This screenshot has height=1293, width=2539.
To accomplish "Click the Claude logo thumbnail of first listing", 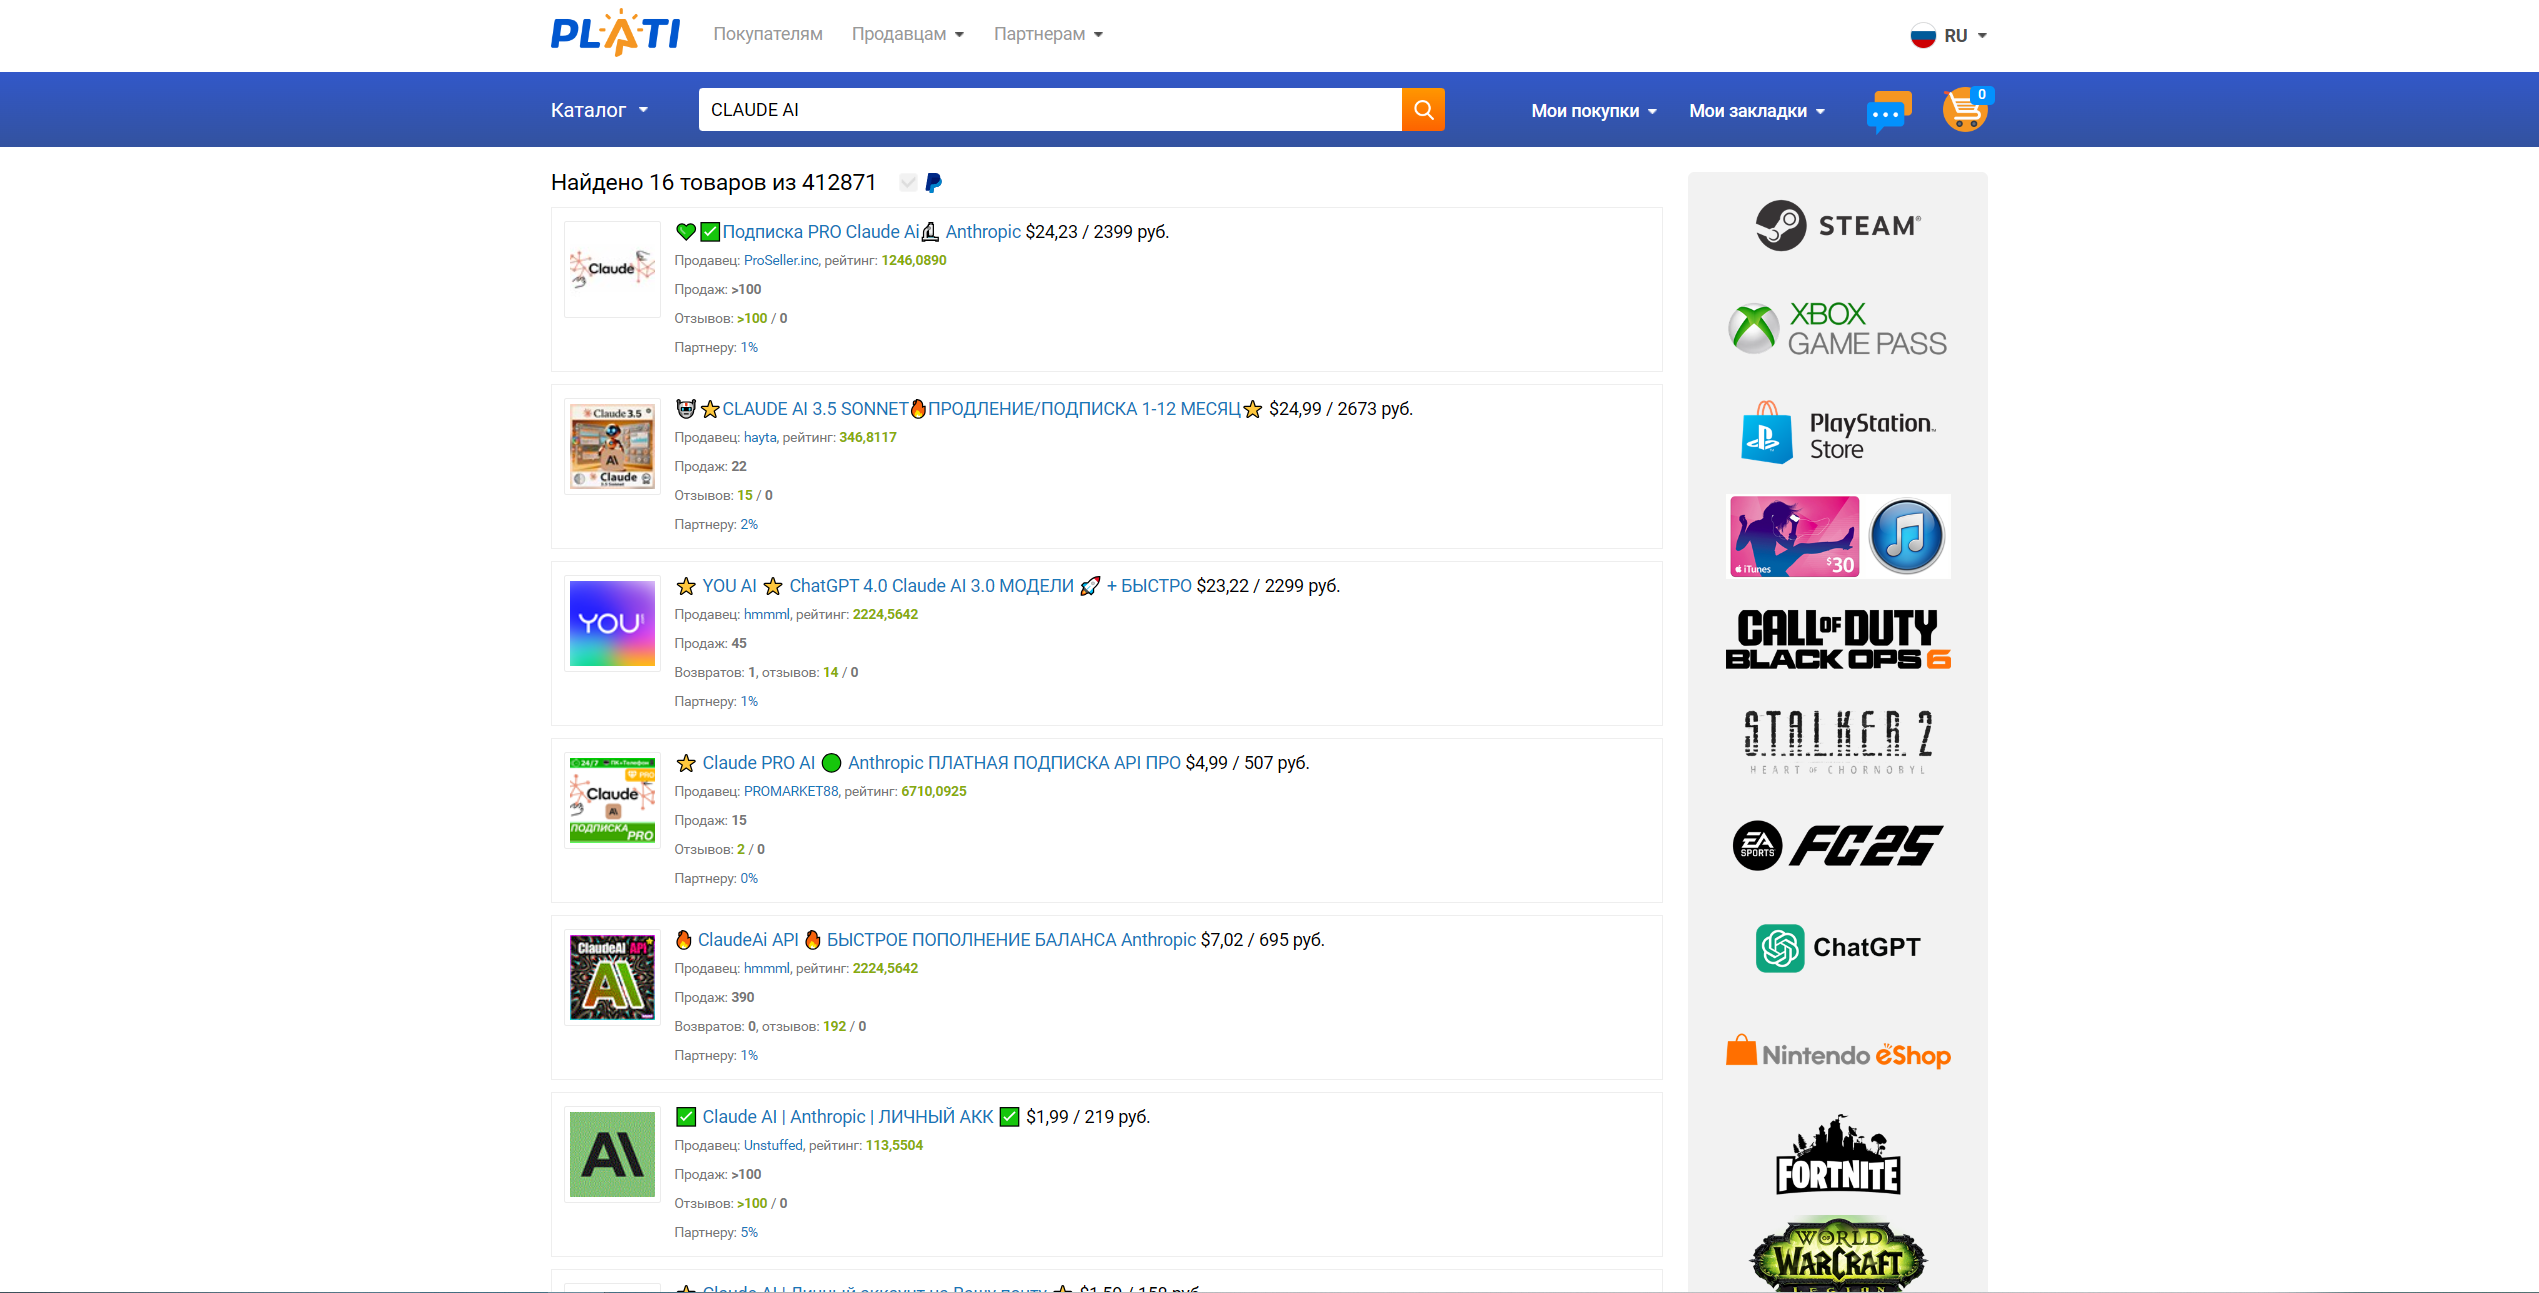I will coord(612,269).
